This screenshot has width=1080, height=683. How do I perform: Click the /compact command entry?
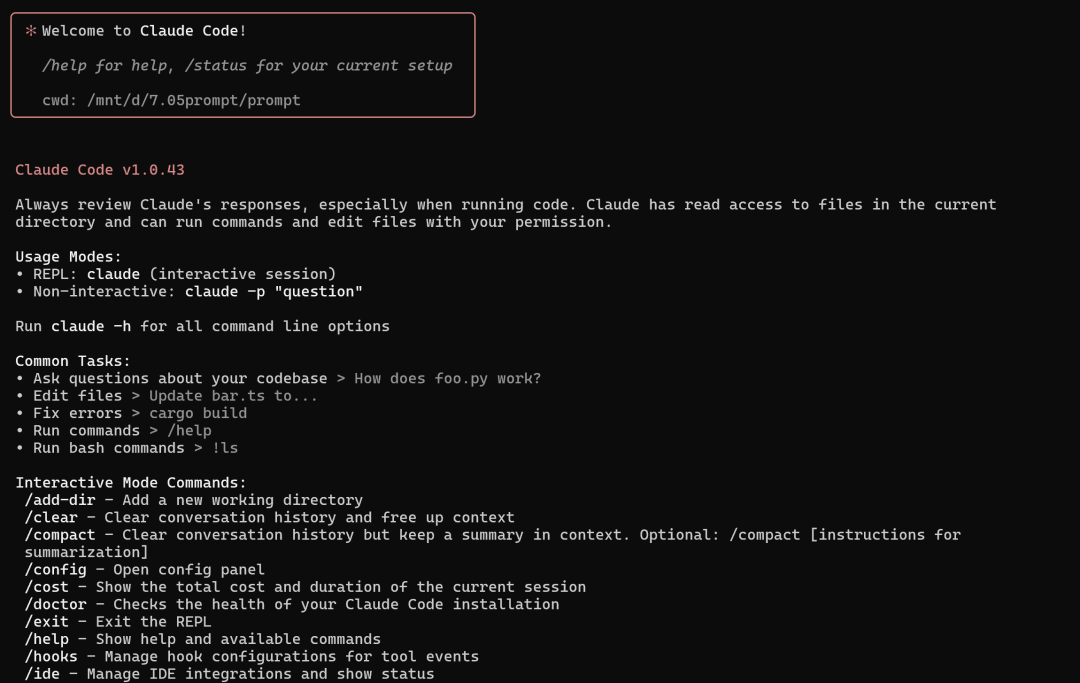[60, 535]
